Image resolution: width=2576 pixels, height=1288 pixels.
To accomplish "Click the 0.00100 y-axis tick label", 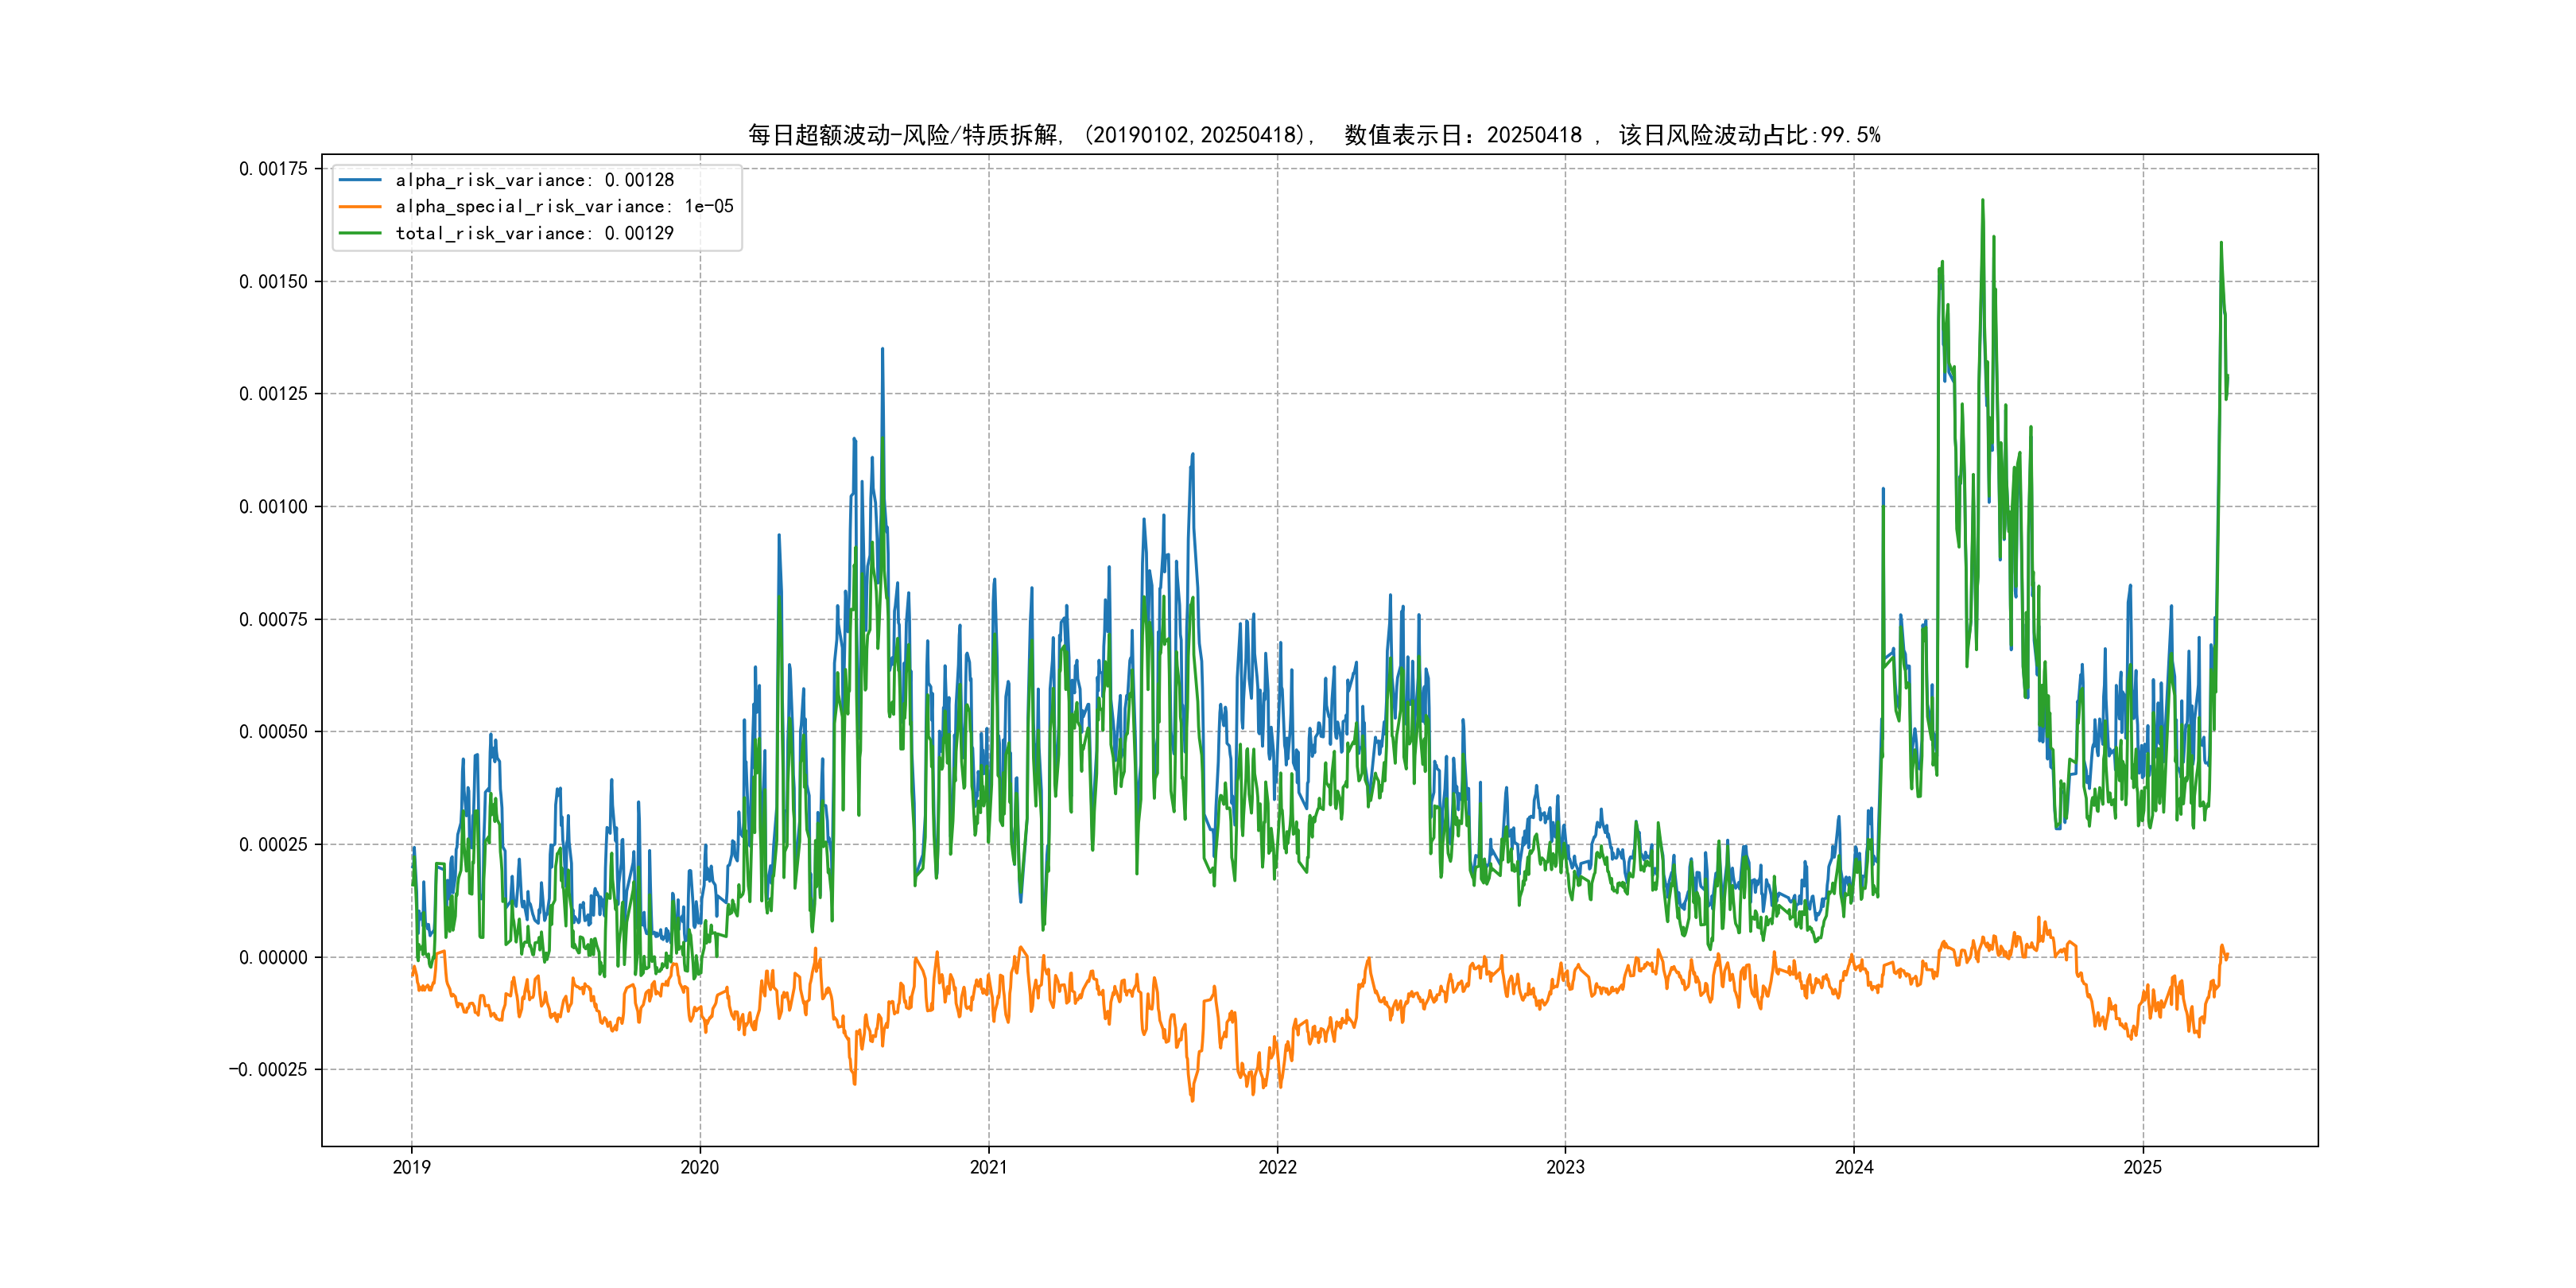I will pos(273,507).
